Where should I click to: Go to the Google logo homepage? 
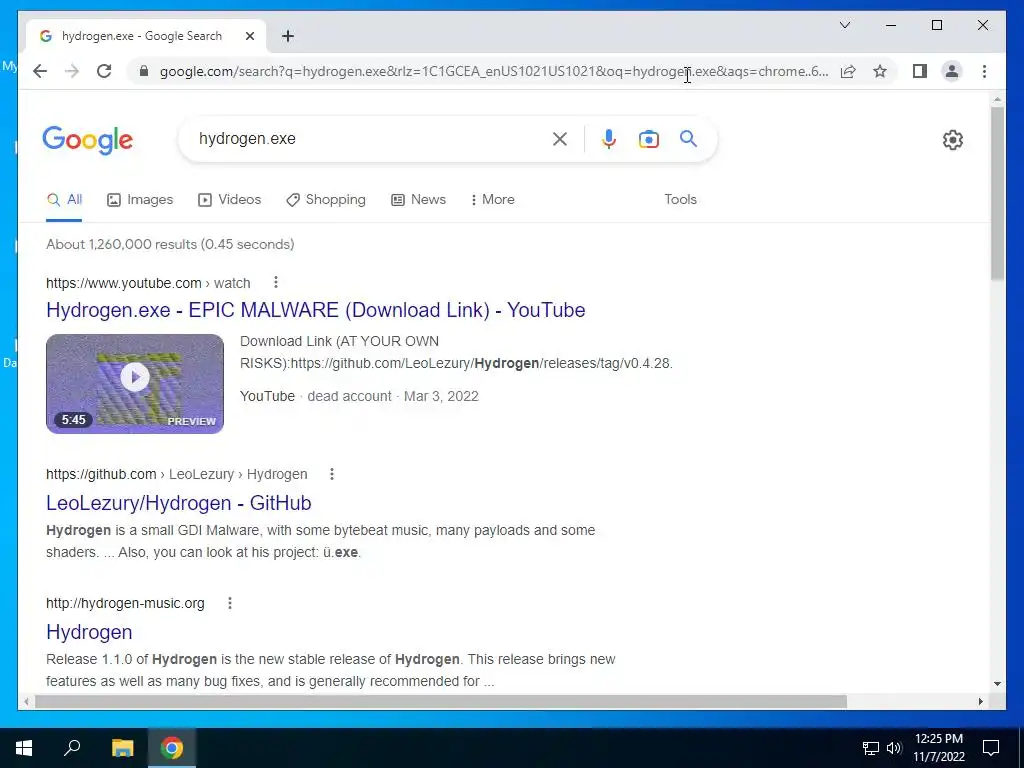pos(88,140)
